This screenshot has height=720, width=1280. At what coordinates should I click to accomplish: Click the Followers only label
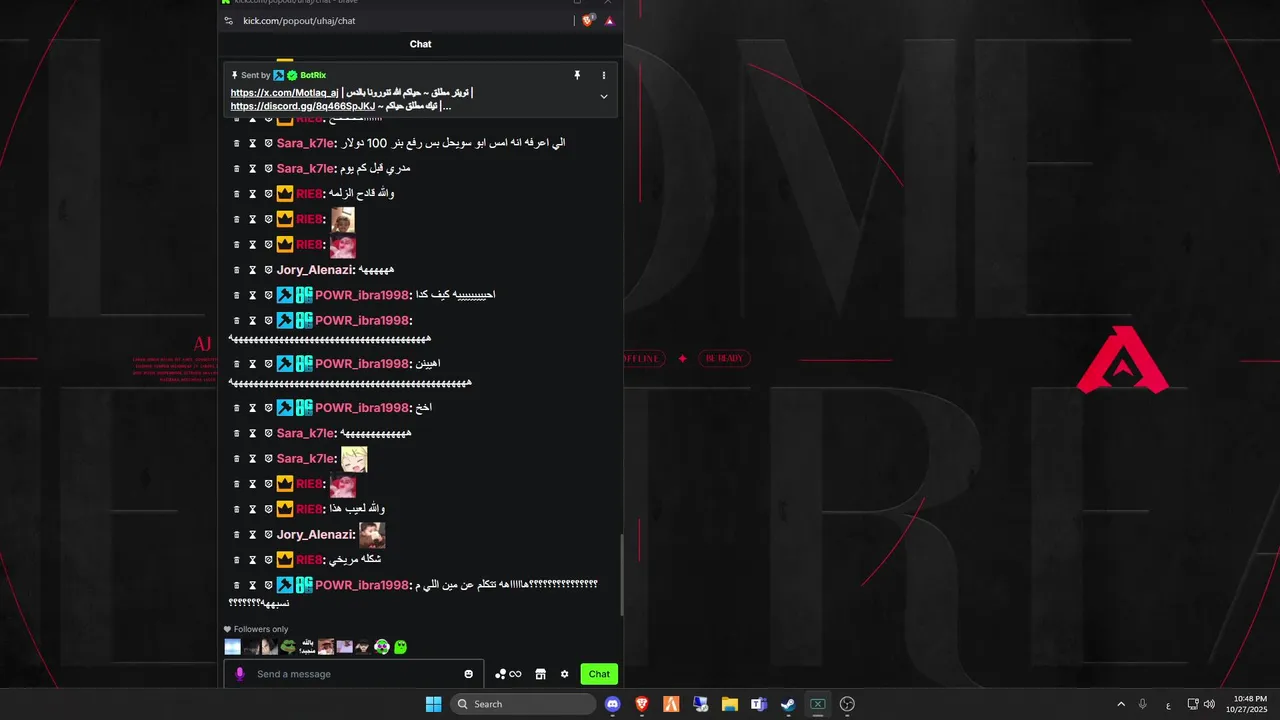pyautogui.click(x=261, y=629)
